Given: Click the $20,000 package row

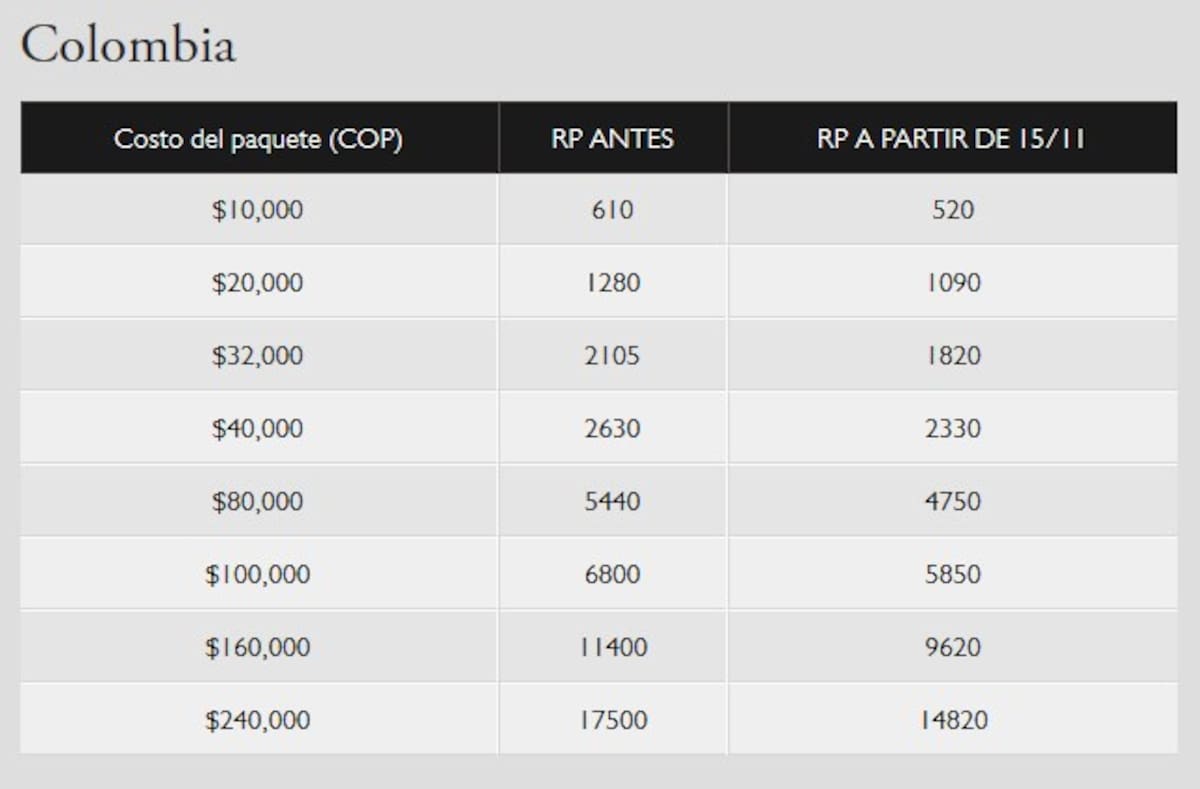Looking at the screenshot, I should point(598,283).
